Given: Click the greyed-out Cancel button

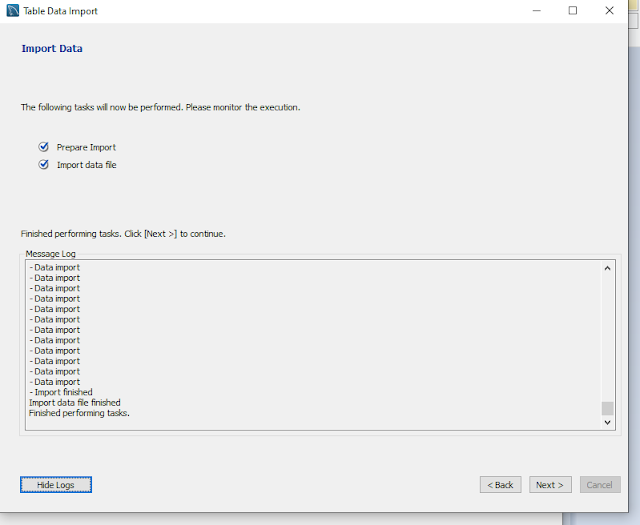Looking at the screenshot, I should (x=600, y=485).
